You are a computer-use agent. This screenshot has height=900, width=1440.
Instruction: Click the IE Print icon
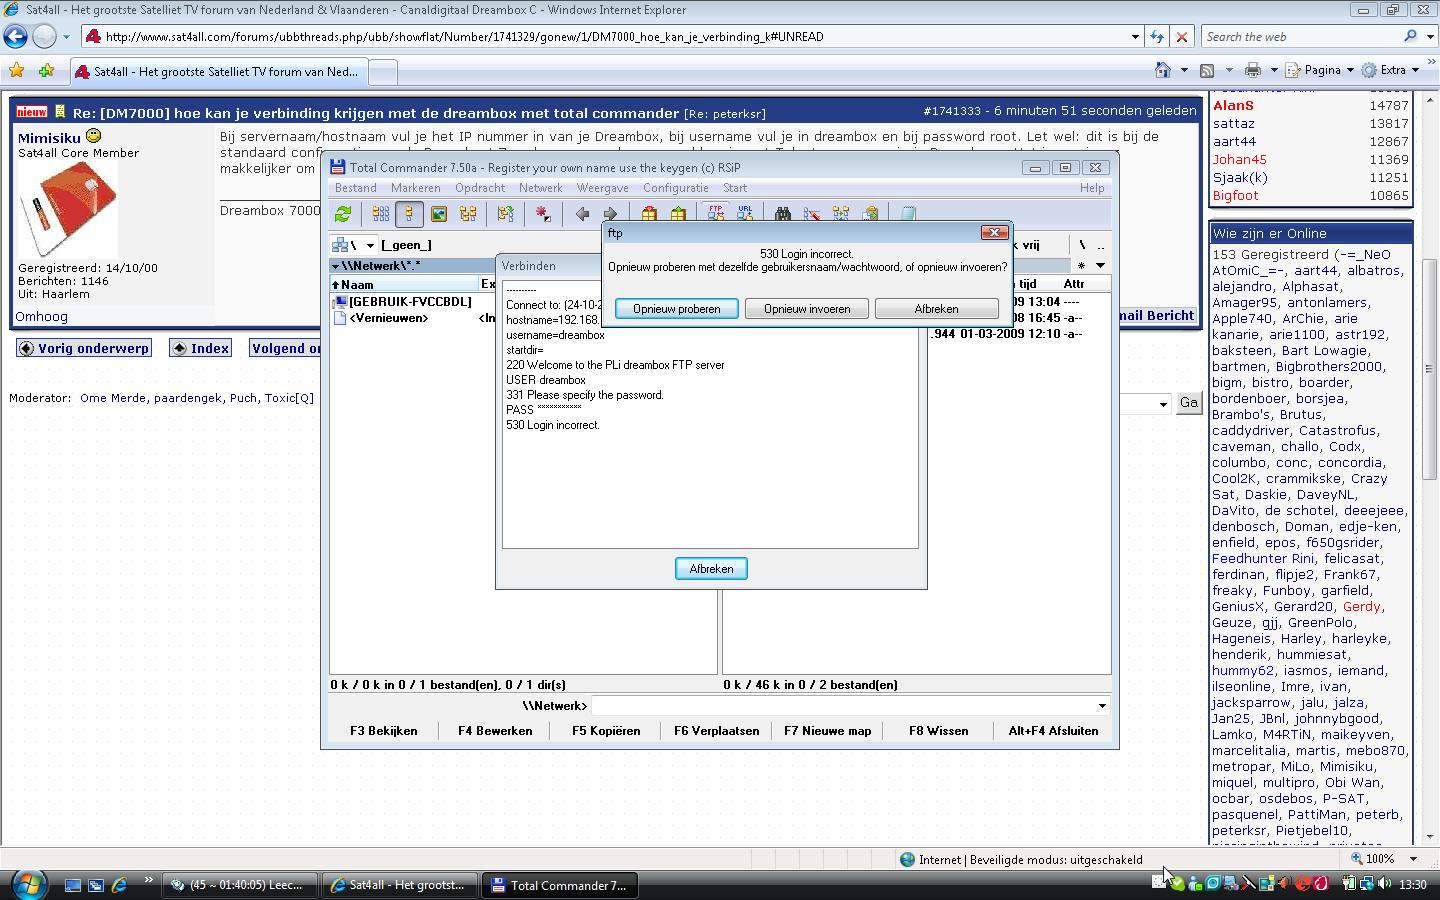pyautogui.click(x=1252, y=70)
